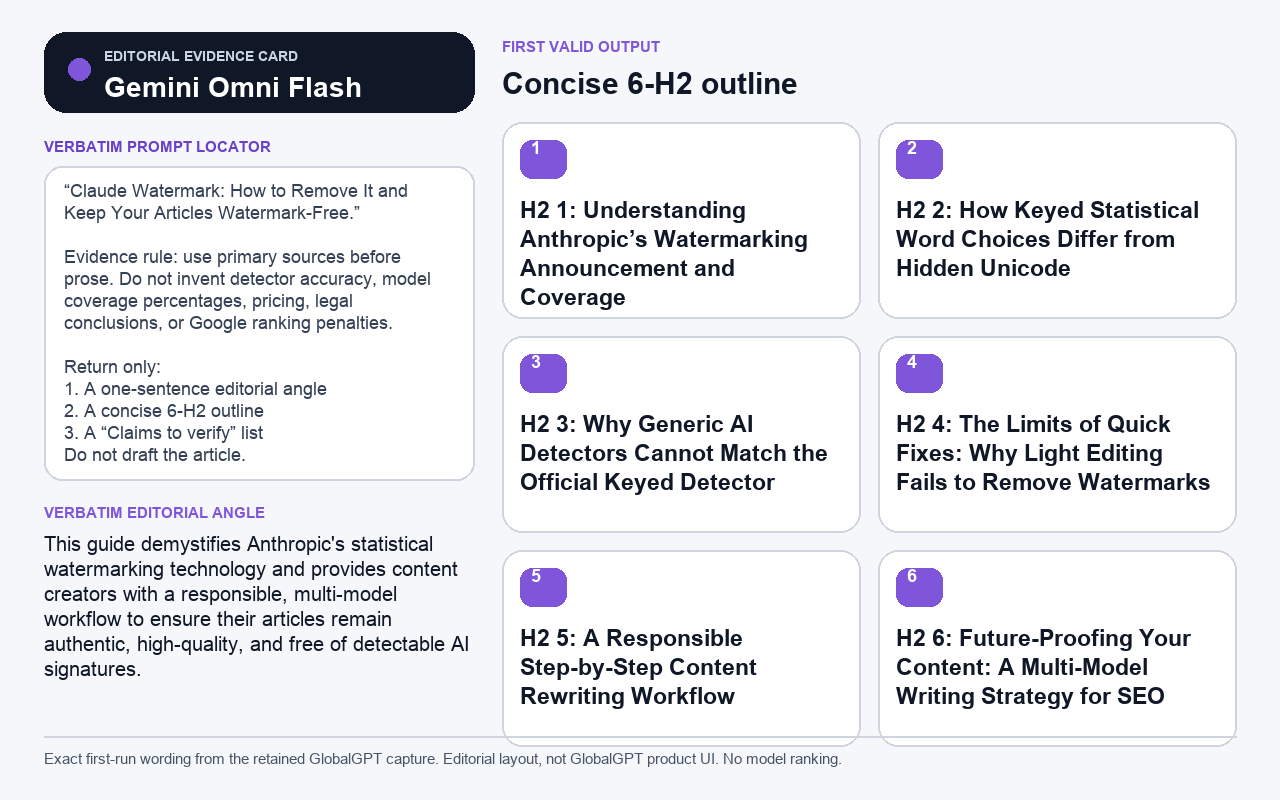The image size is (1280, 800).
Task: Open the H2 5 Responsible Rewriting Workflow card
Action: pyautogui.click(x=681, y=648)
